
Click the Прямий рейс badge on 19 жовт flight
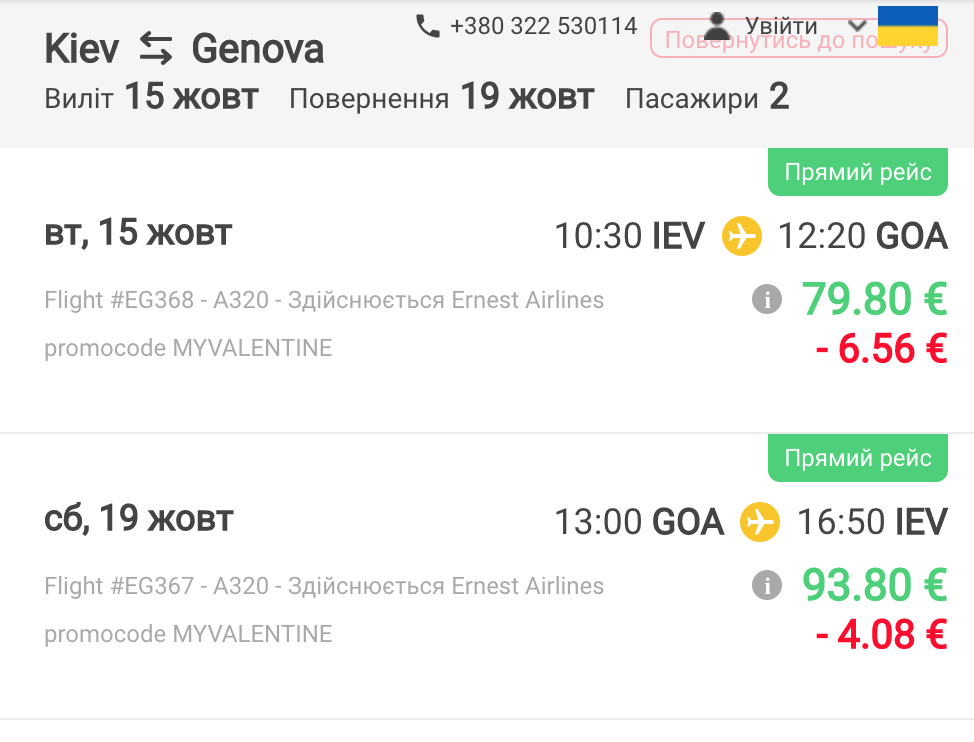[x=858, y=459]
